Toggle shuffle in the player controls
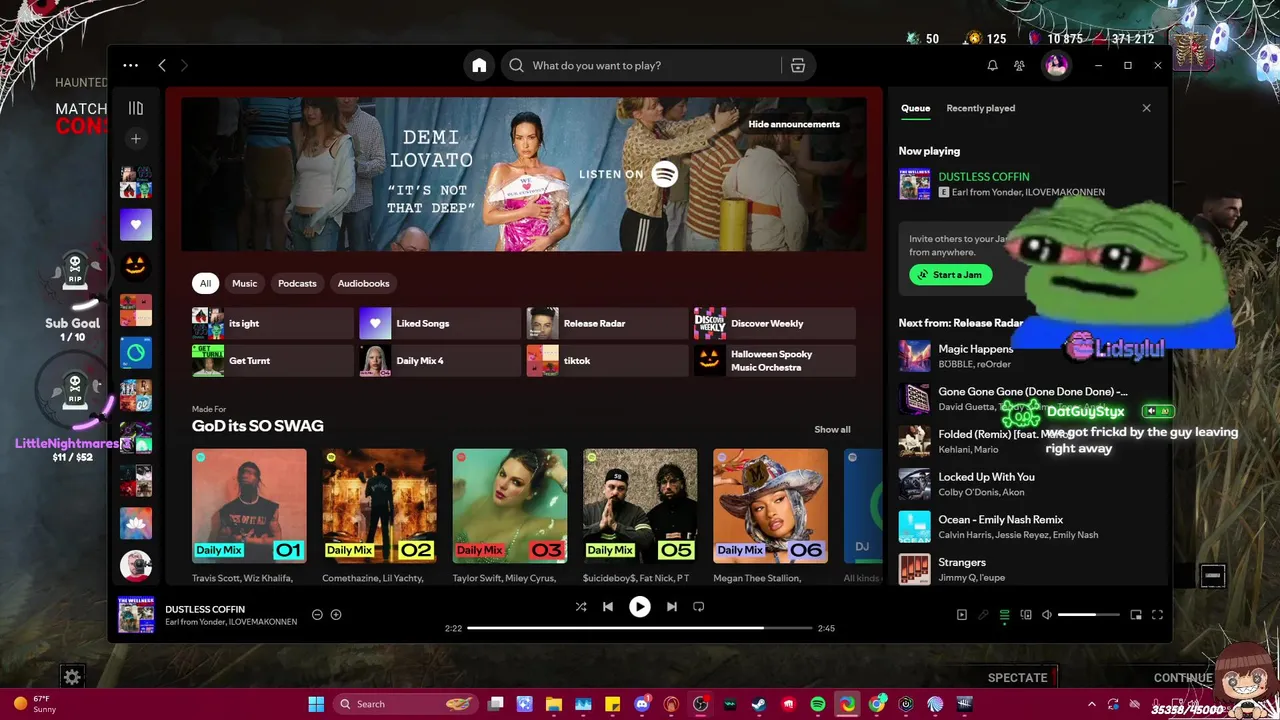This screenshot has width=1280, height=720. [581, 606]
